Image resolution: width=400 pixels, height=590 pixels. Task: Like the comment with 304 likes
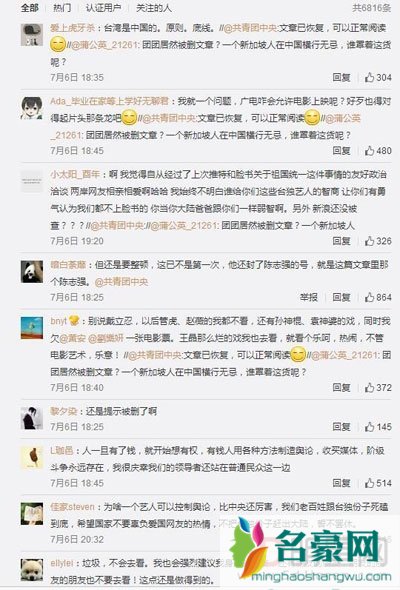378,78
